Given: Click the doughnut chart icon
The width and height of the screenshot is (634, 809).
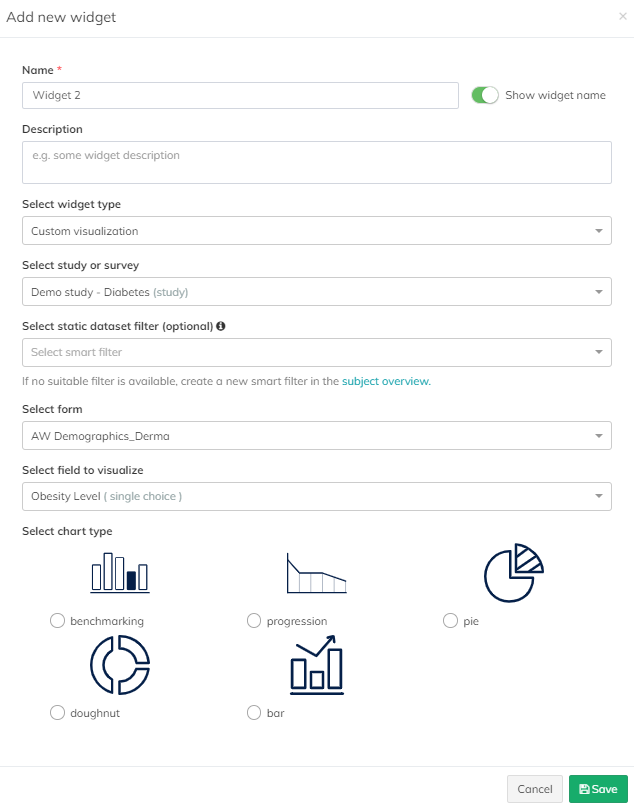Looking at the screenshot, I should point(120,664).
